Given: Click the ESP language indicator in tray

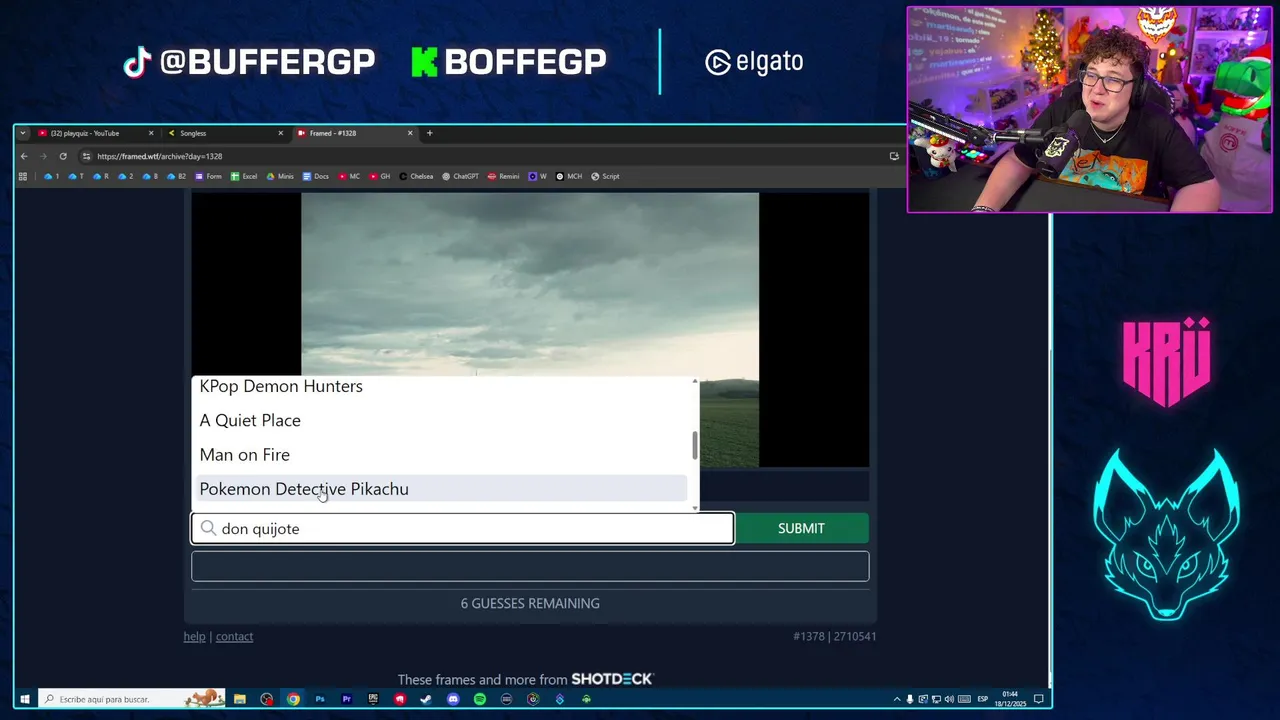Looking at the screenshot, I should [x=982, y=699].
